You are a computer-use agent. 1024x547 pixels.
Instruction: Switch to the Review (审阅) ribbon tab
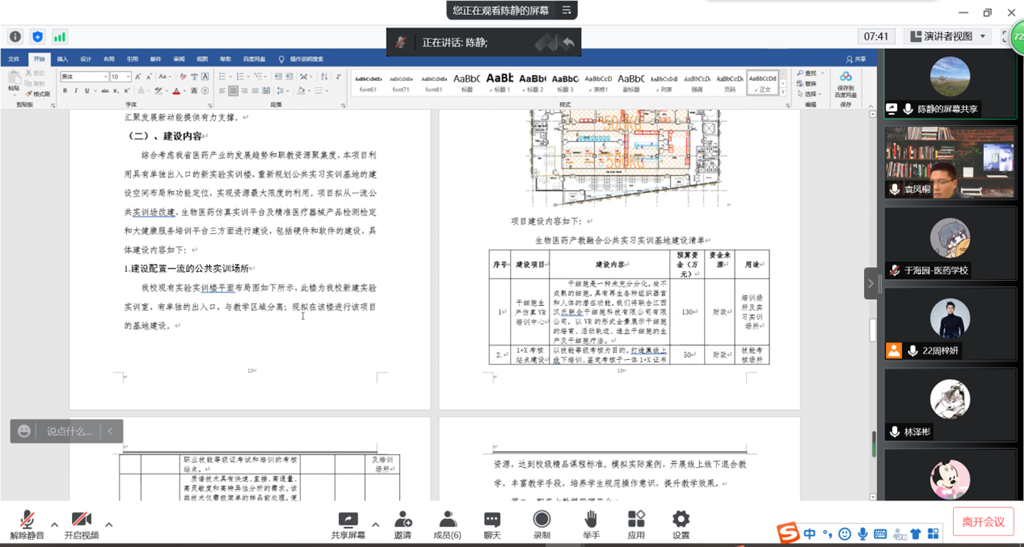[x=179, y=59]
